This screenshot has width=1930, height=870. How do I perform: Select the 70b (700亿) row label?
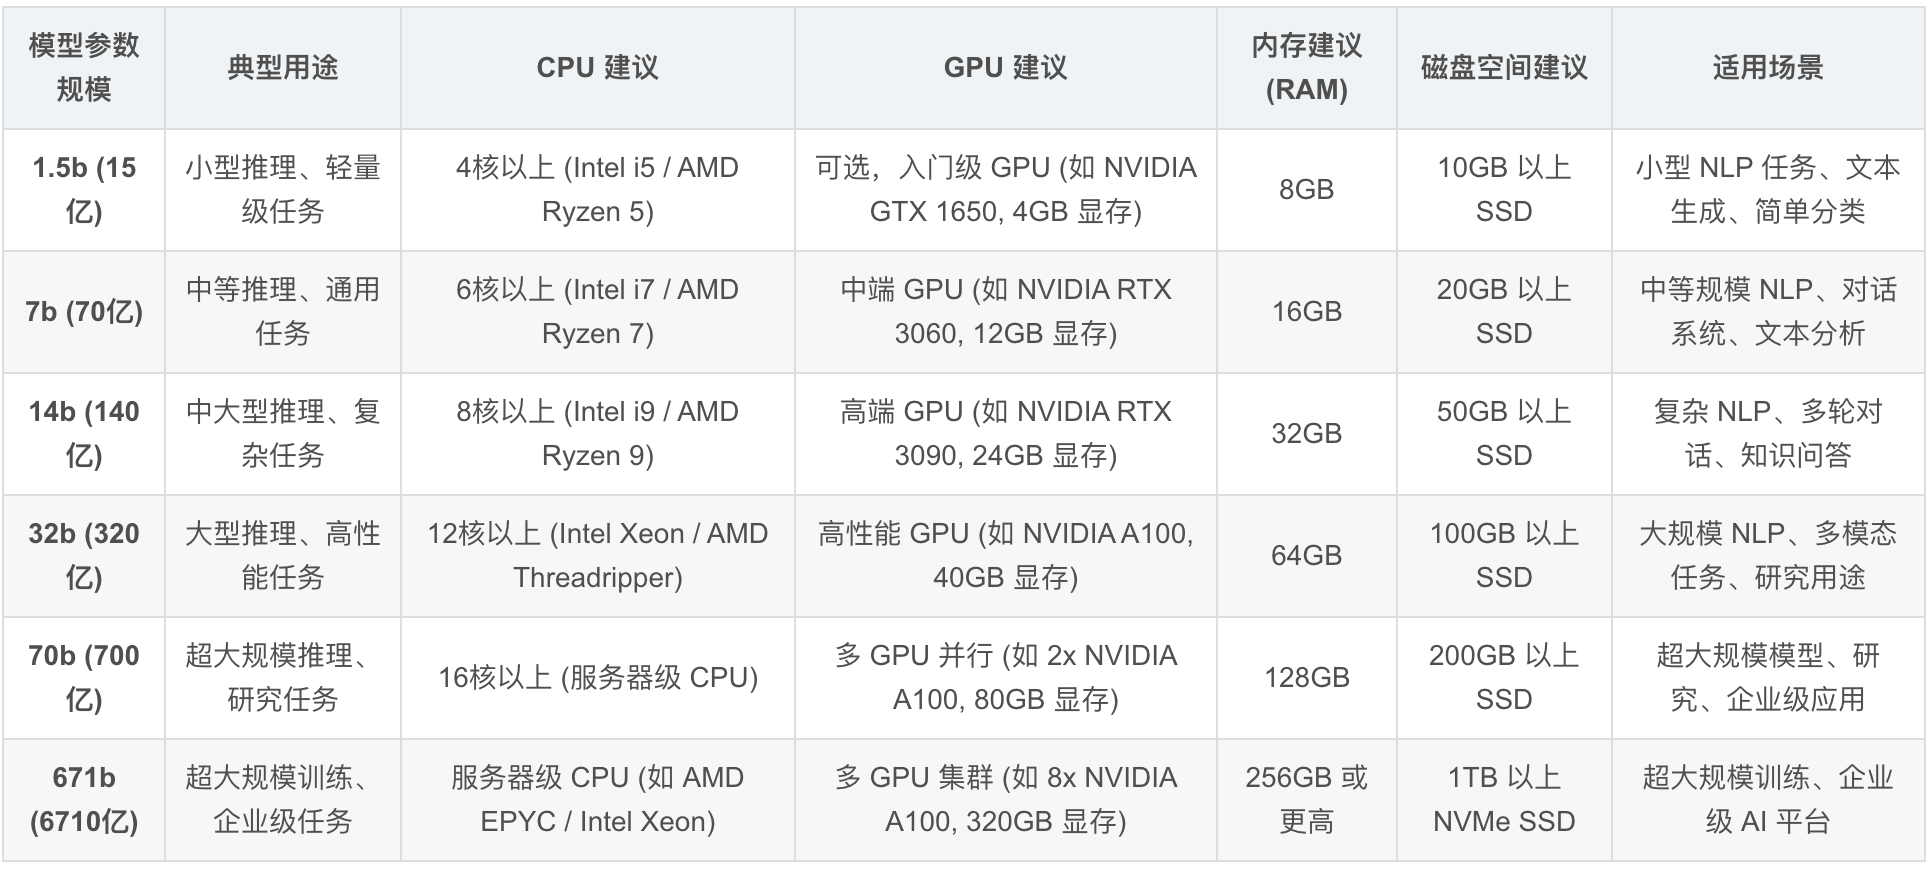pos(84,677)
